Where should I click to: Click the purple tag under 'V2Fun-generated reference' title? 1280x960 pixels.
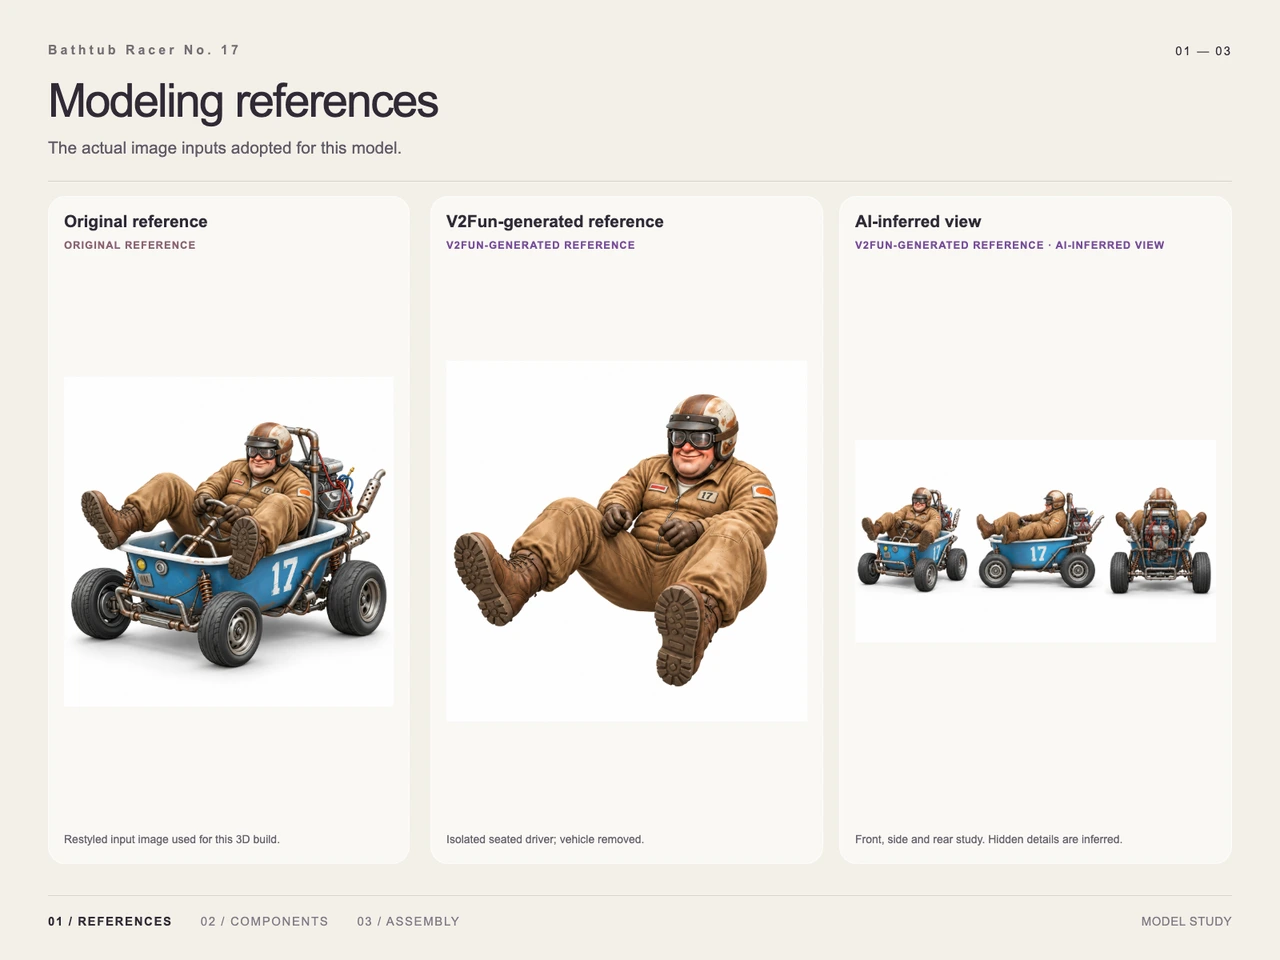[x=541, y=245]
